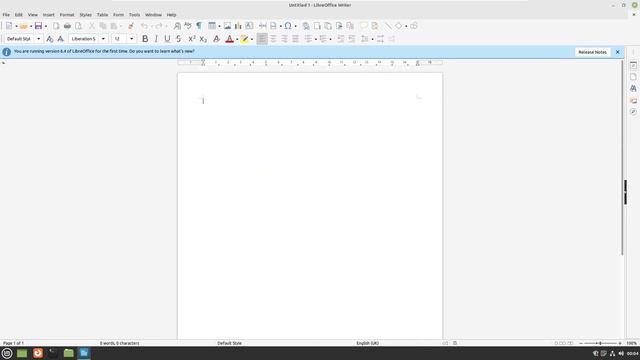Click the Insert Special Character omega icon

[x=288, y=26]
